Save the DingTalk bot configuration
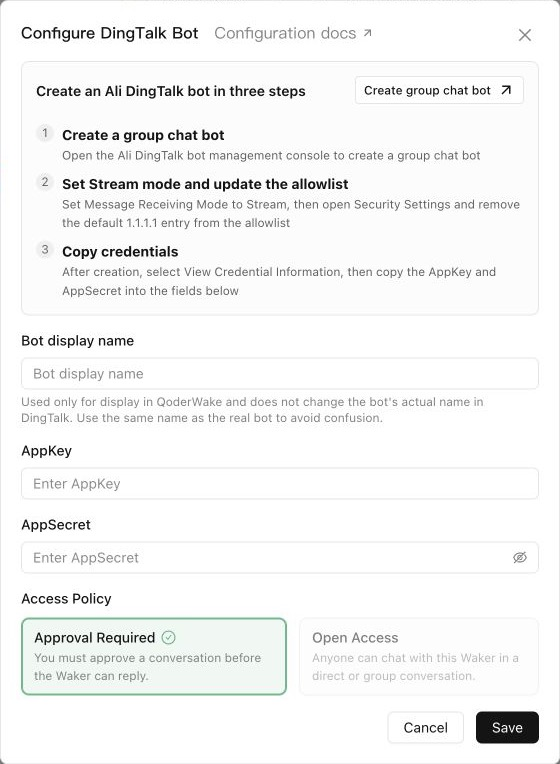Screen dimensions: 560x764 507,727
